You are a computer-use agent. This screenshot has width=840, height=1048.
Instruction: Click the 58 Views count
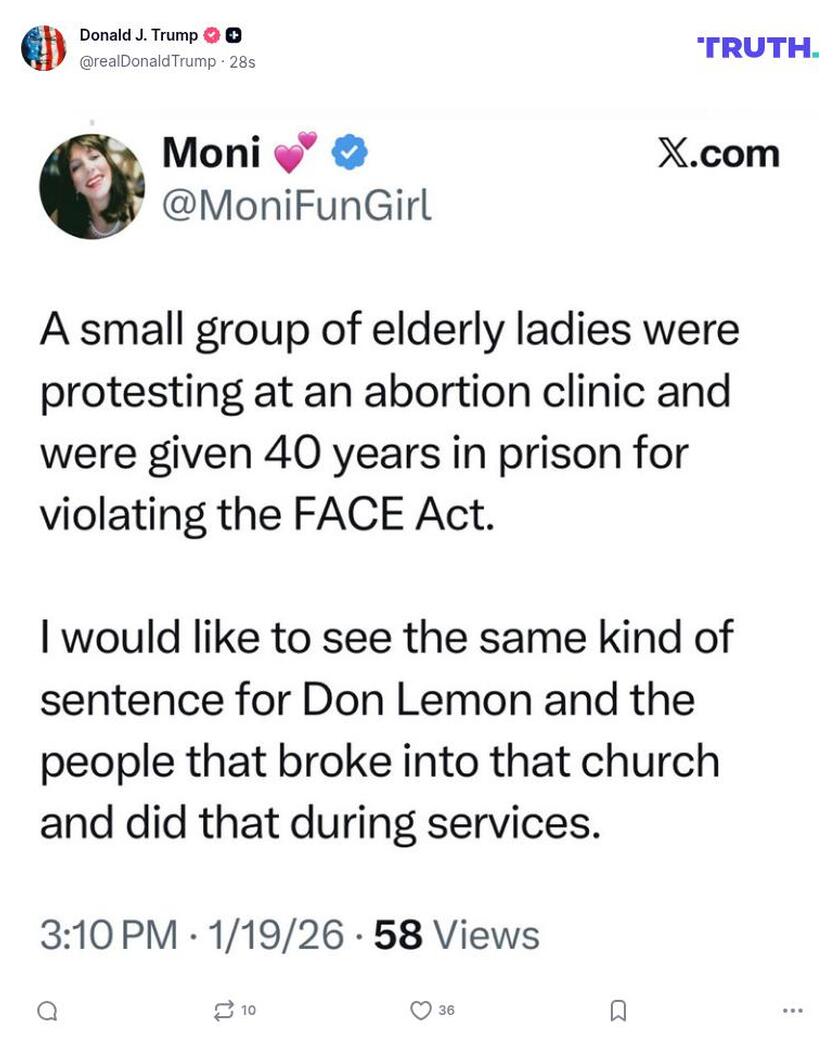click(x=456, y=935)
